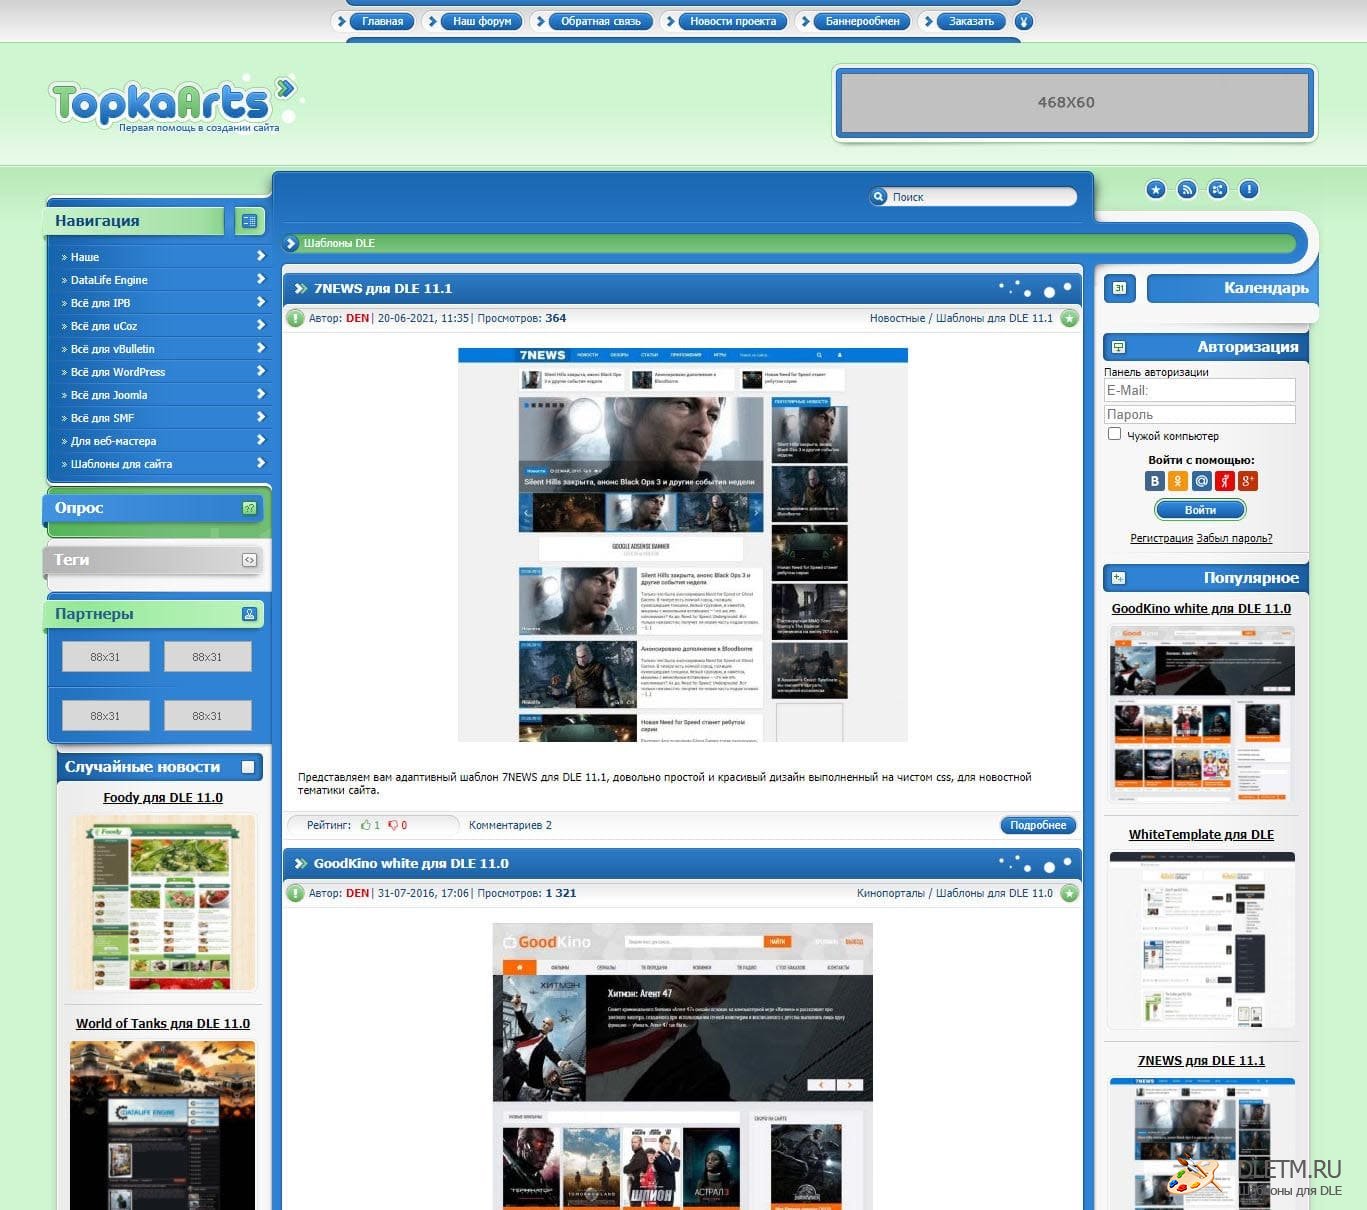Screen dimensions: 1367x1210
Task: Click the Партнеры user icon
Action: click(x=249, y=614)
